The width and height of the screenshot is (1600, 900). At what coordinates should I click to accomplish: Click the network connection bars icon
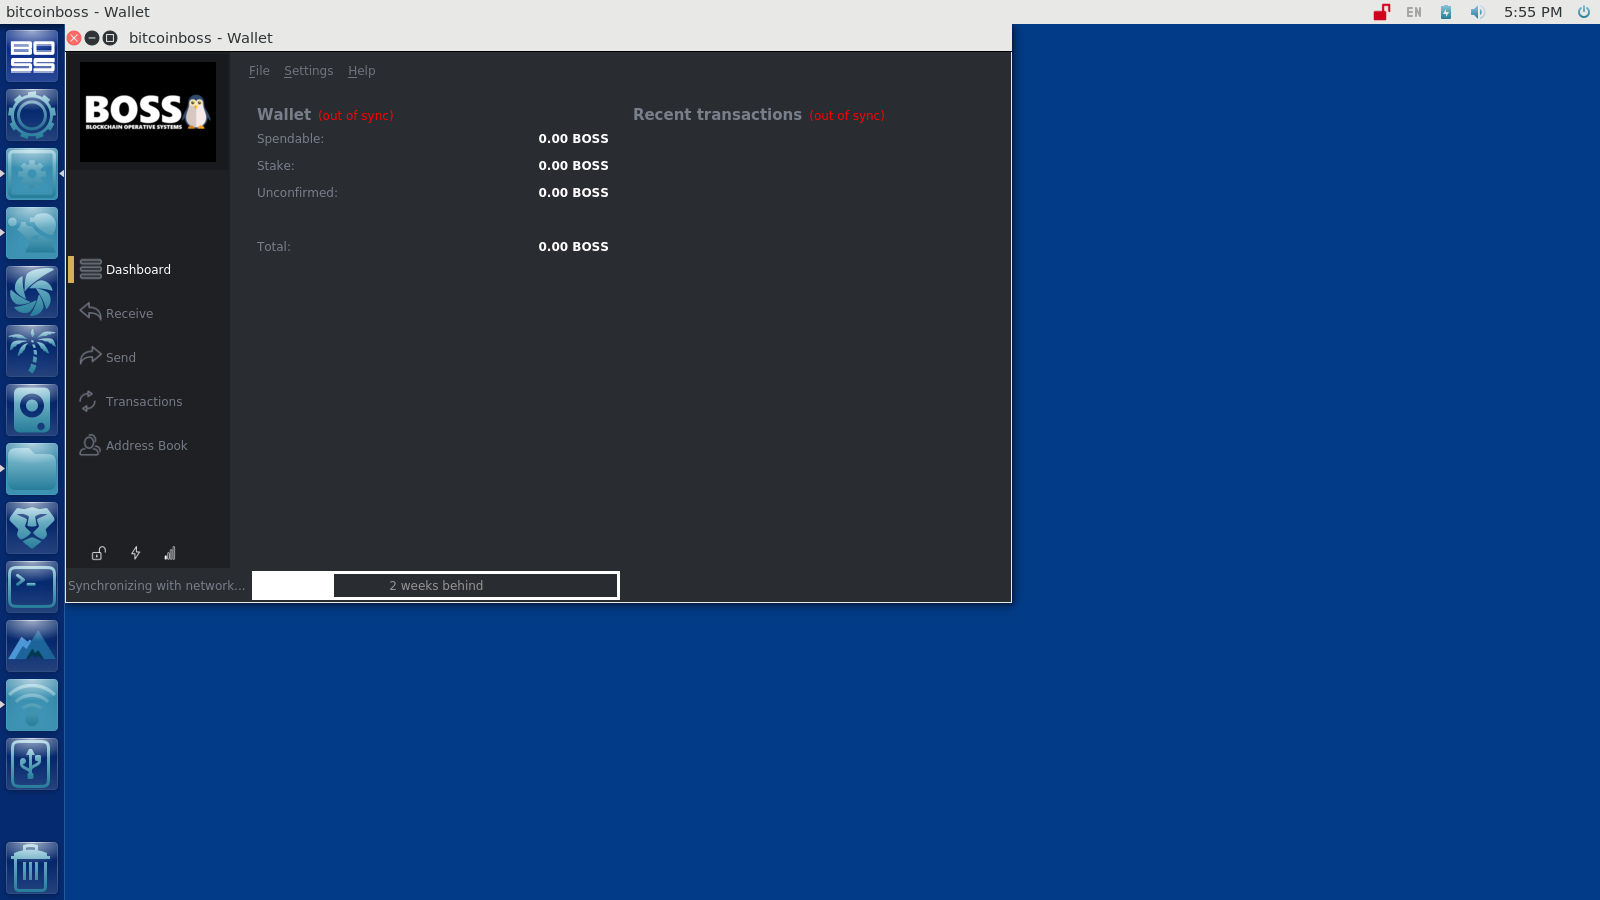[170, 553]
